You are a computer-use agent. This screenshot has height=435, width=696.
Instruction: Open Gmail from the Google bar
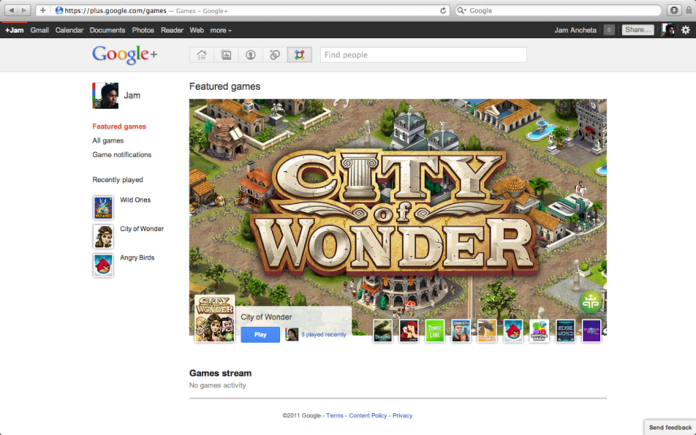40,30
